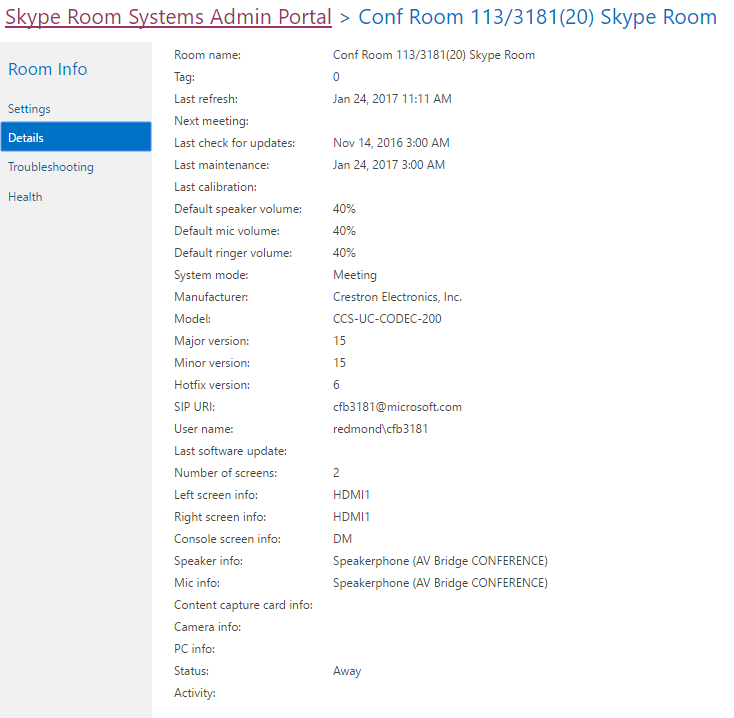
Task: Click the Last check for updates label
Action: (x=235, y=143)
